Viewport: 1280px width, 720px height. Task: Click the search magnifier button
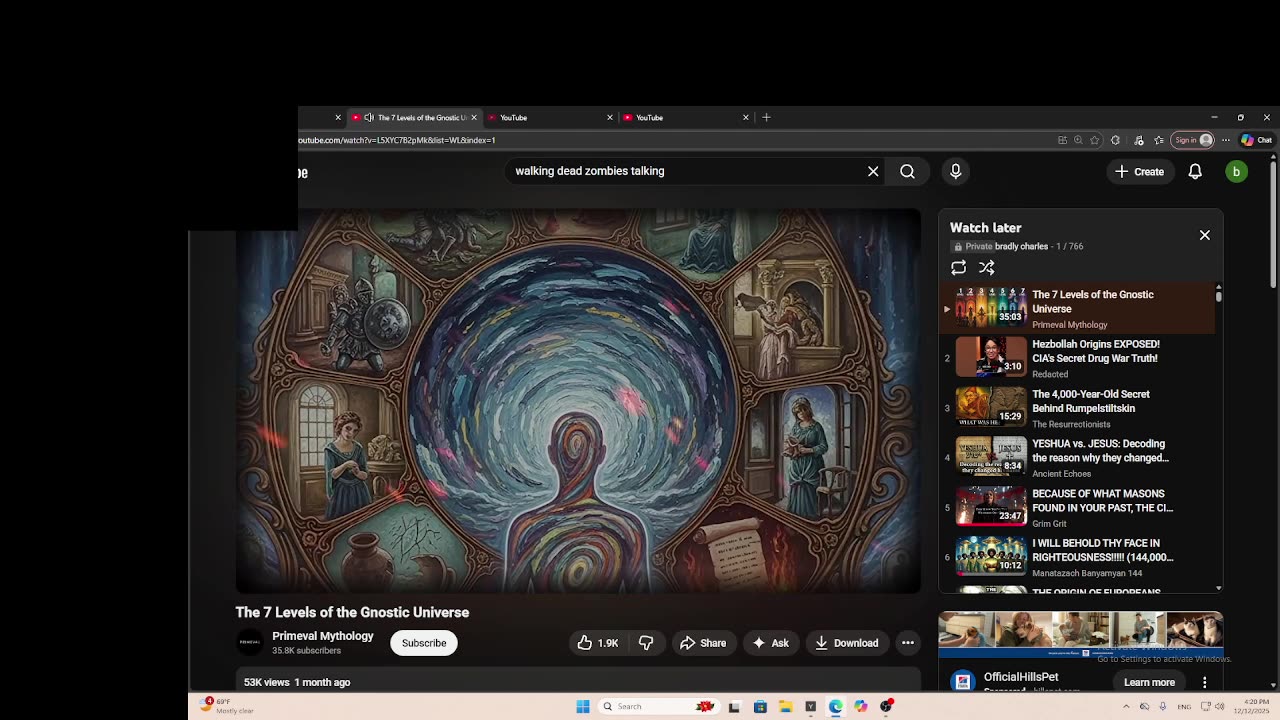pyautogui.click(x=907, y=171)
